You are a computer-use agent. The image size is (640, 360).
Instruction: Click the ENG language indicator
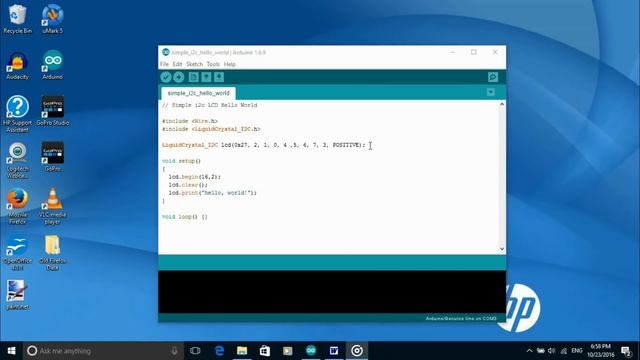[577, 351]
